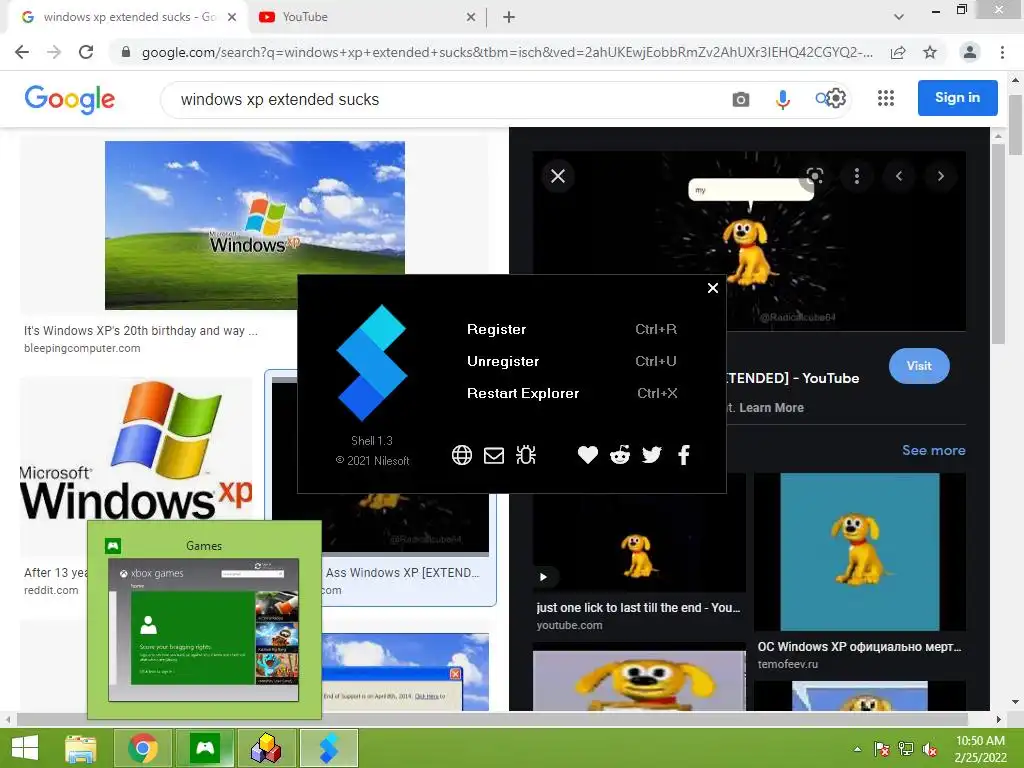Click the See more link
This screenshot has width=1024, height=768.
coord(933,450)
